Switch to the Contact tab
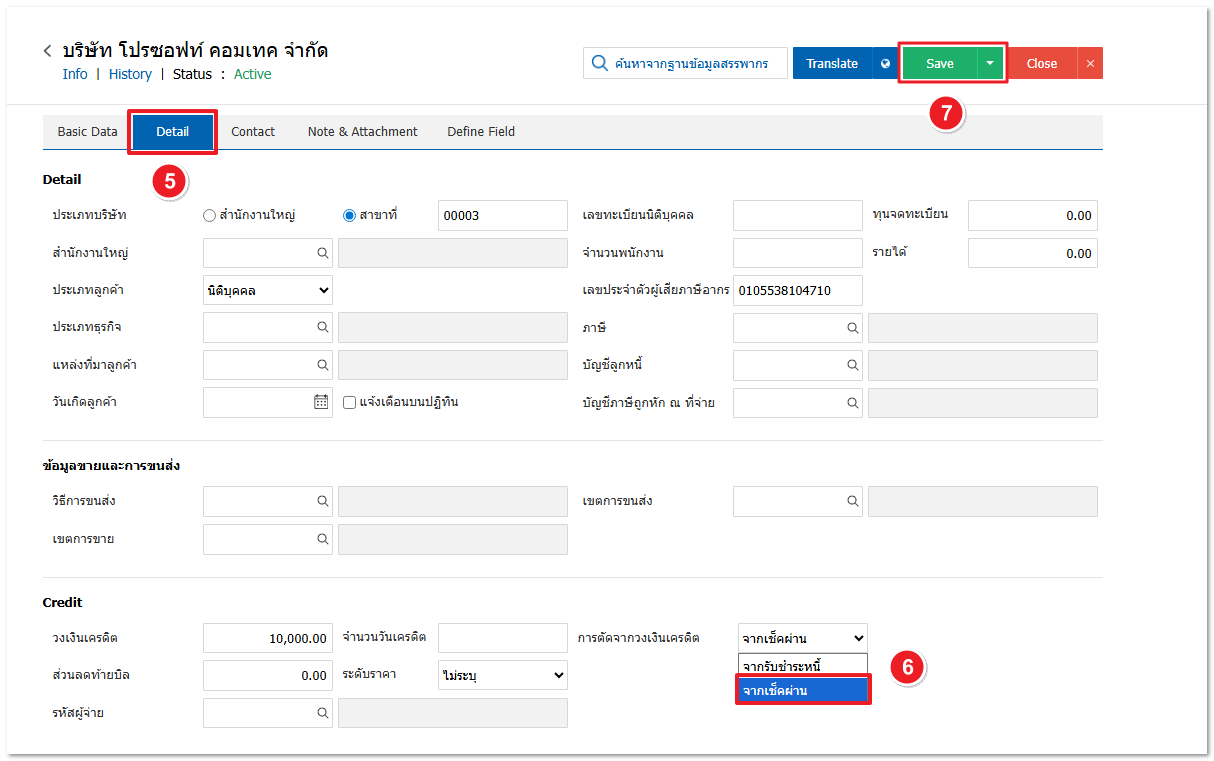The width and height of the screenshot is (1214, 761). coord(253,131)
